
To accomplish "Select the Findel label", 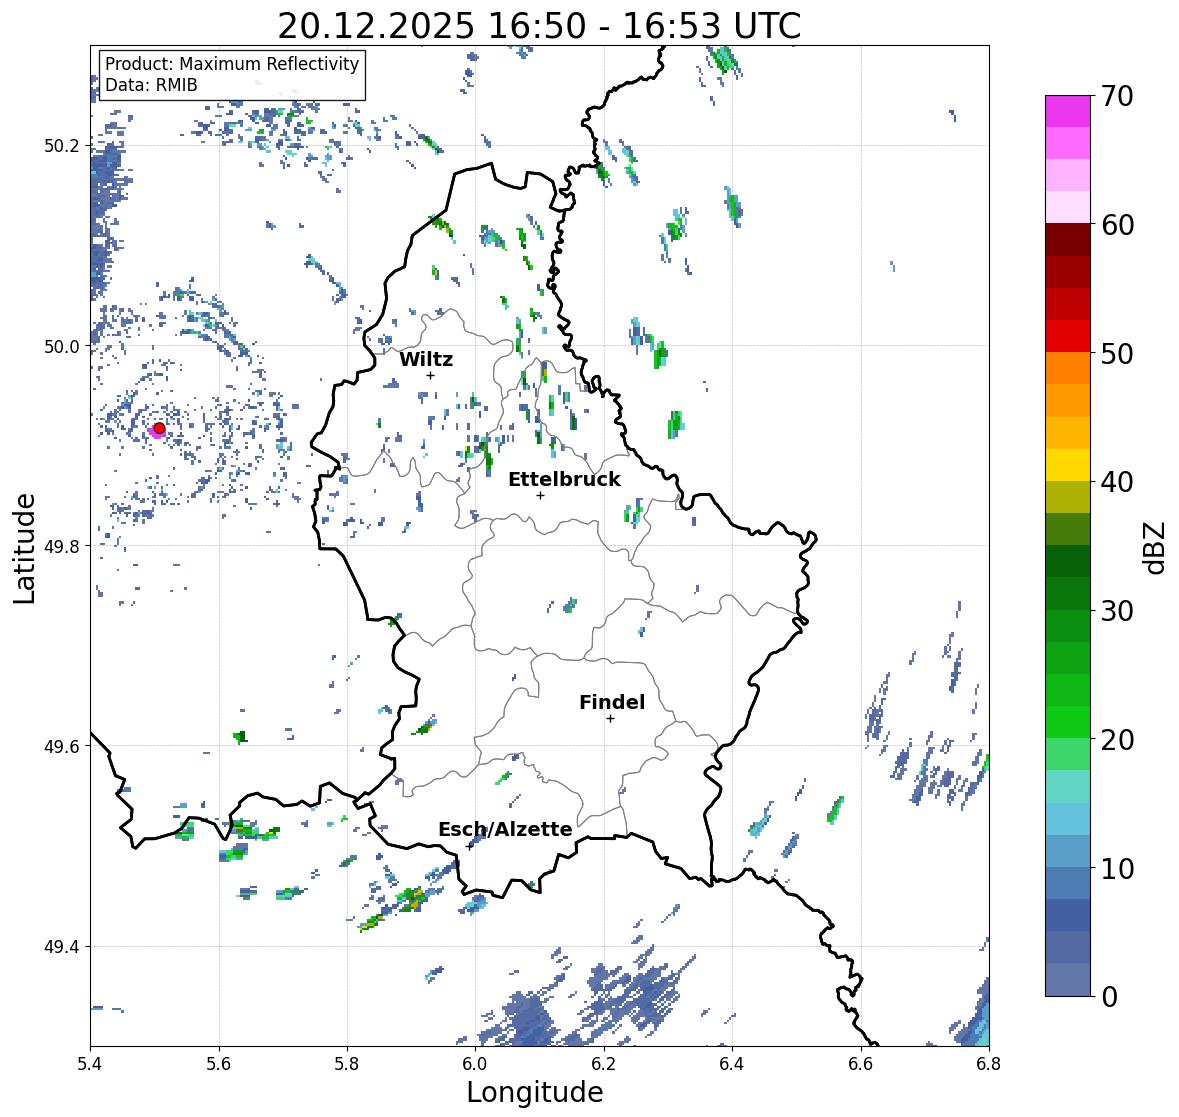I will 611,702.
